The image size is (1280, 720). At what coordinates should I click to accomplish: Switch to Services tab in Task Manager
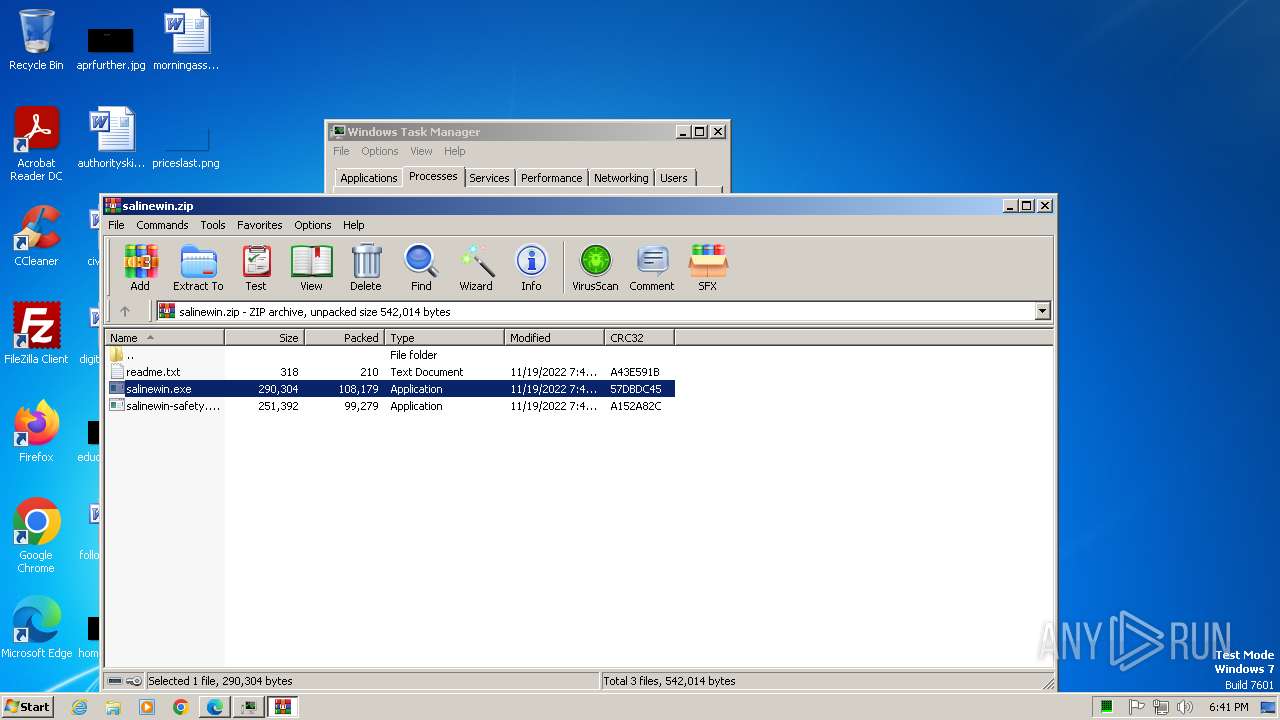click(x=489, y=178)
